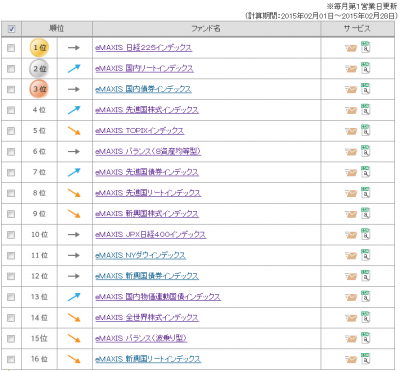Check the box for the 9位 row
This screenshot has width=400, height=371.
coord(11,214)
